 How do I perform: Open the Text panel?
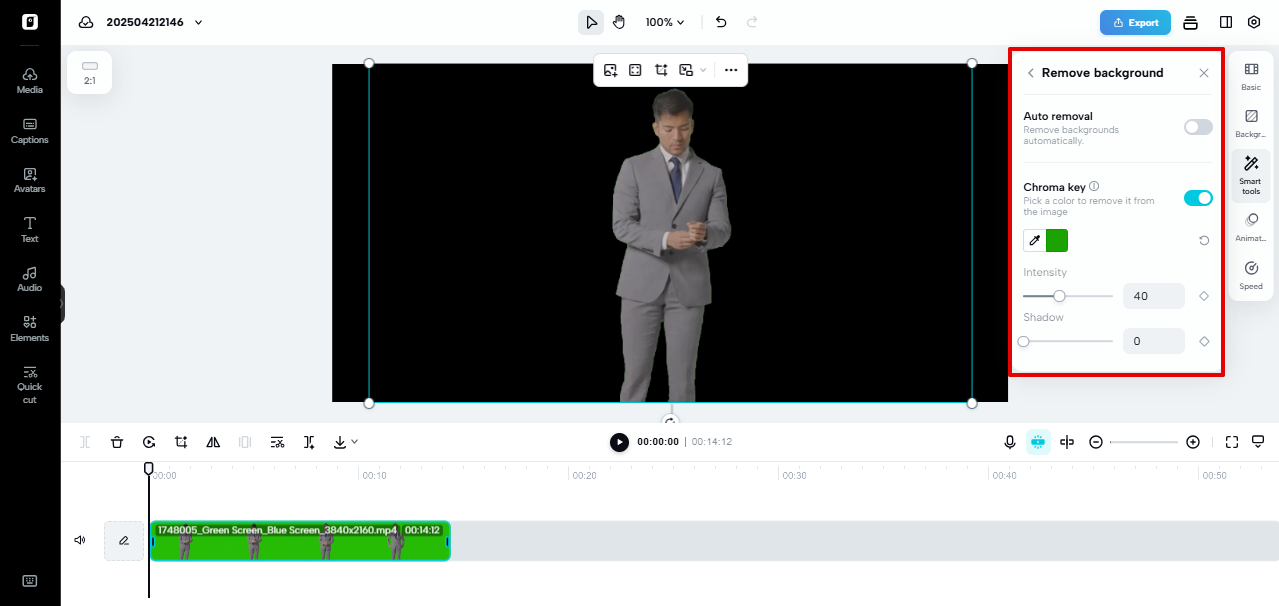[30, 229]
